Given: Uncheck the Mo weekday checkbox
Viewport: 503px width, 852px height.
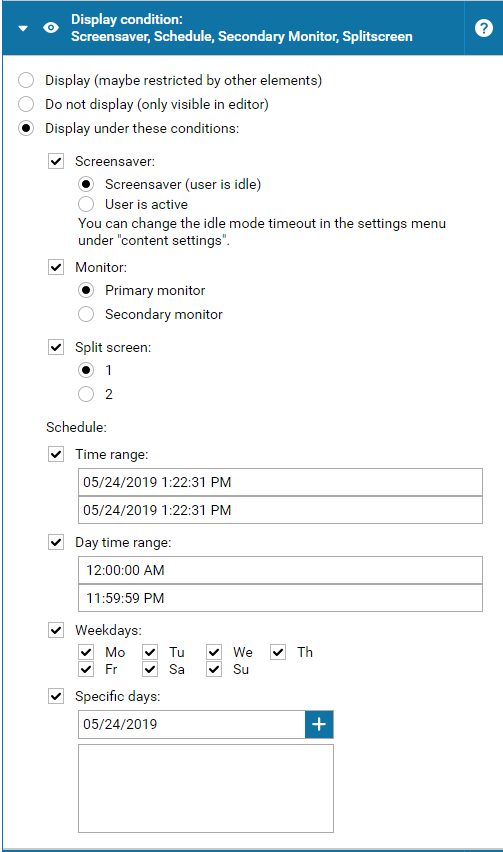Looking at the screenshot, I should pyautogui.click(x=86, y=652).
